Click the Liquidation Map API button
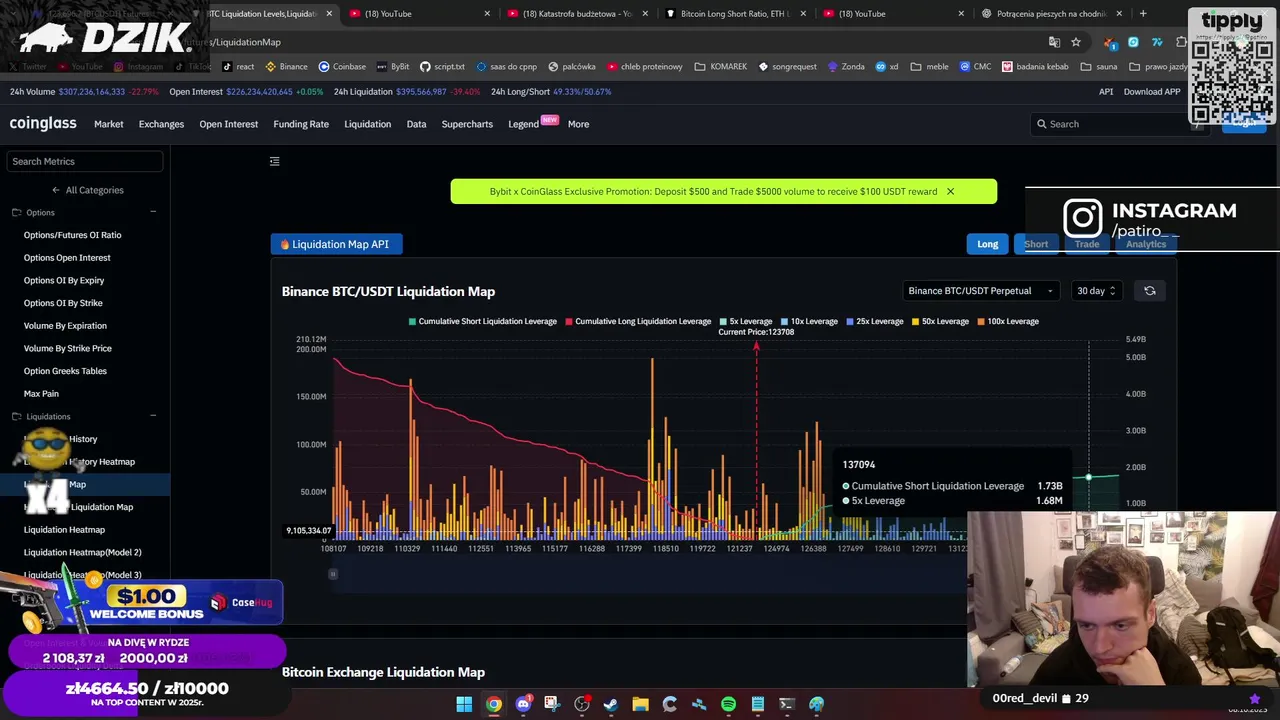The image size is (1280, 720). [336, 244]
